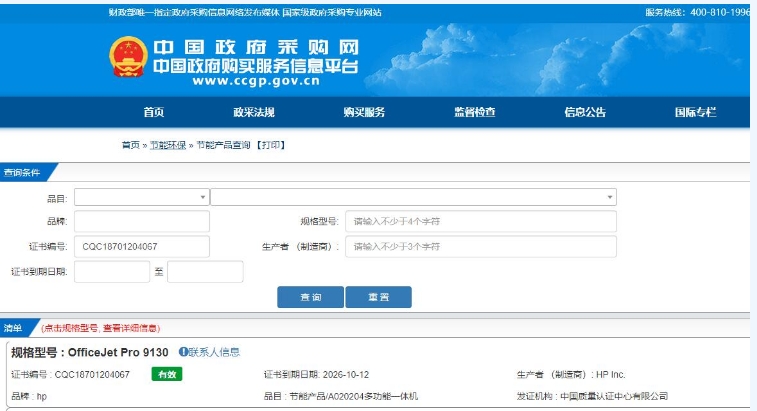
Task: Click the 【打印】 print link
Action: (270, 145)
